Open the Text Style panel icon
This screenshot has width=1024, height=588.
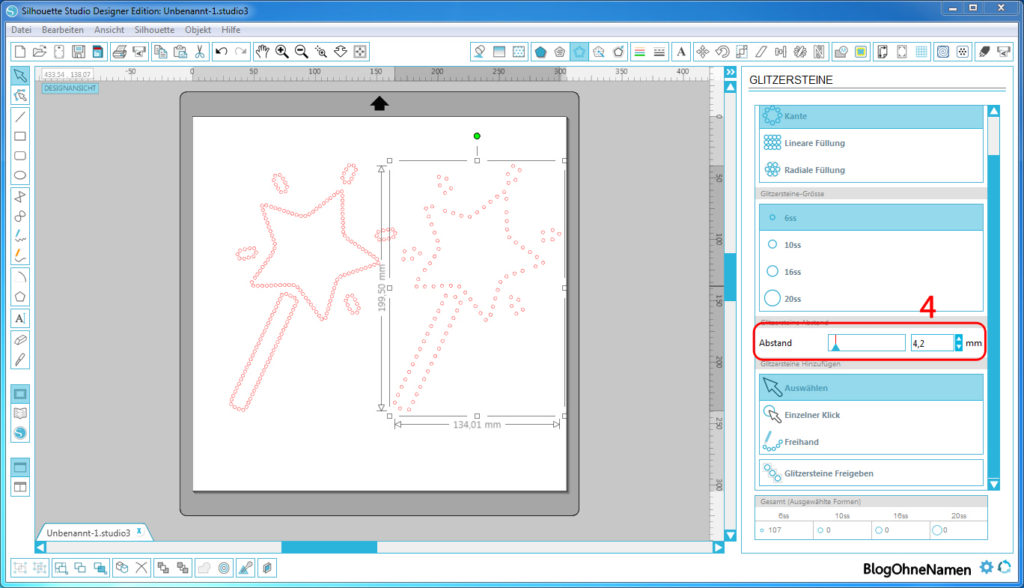680,51
